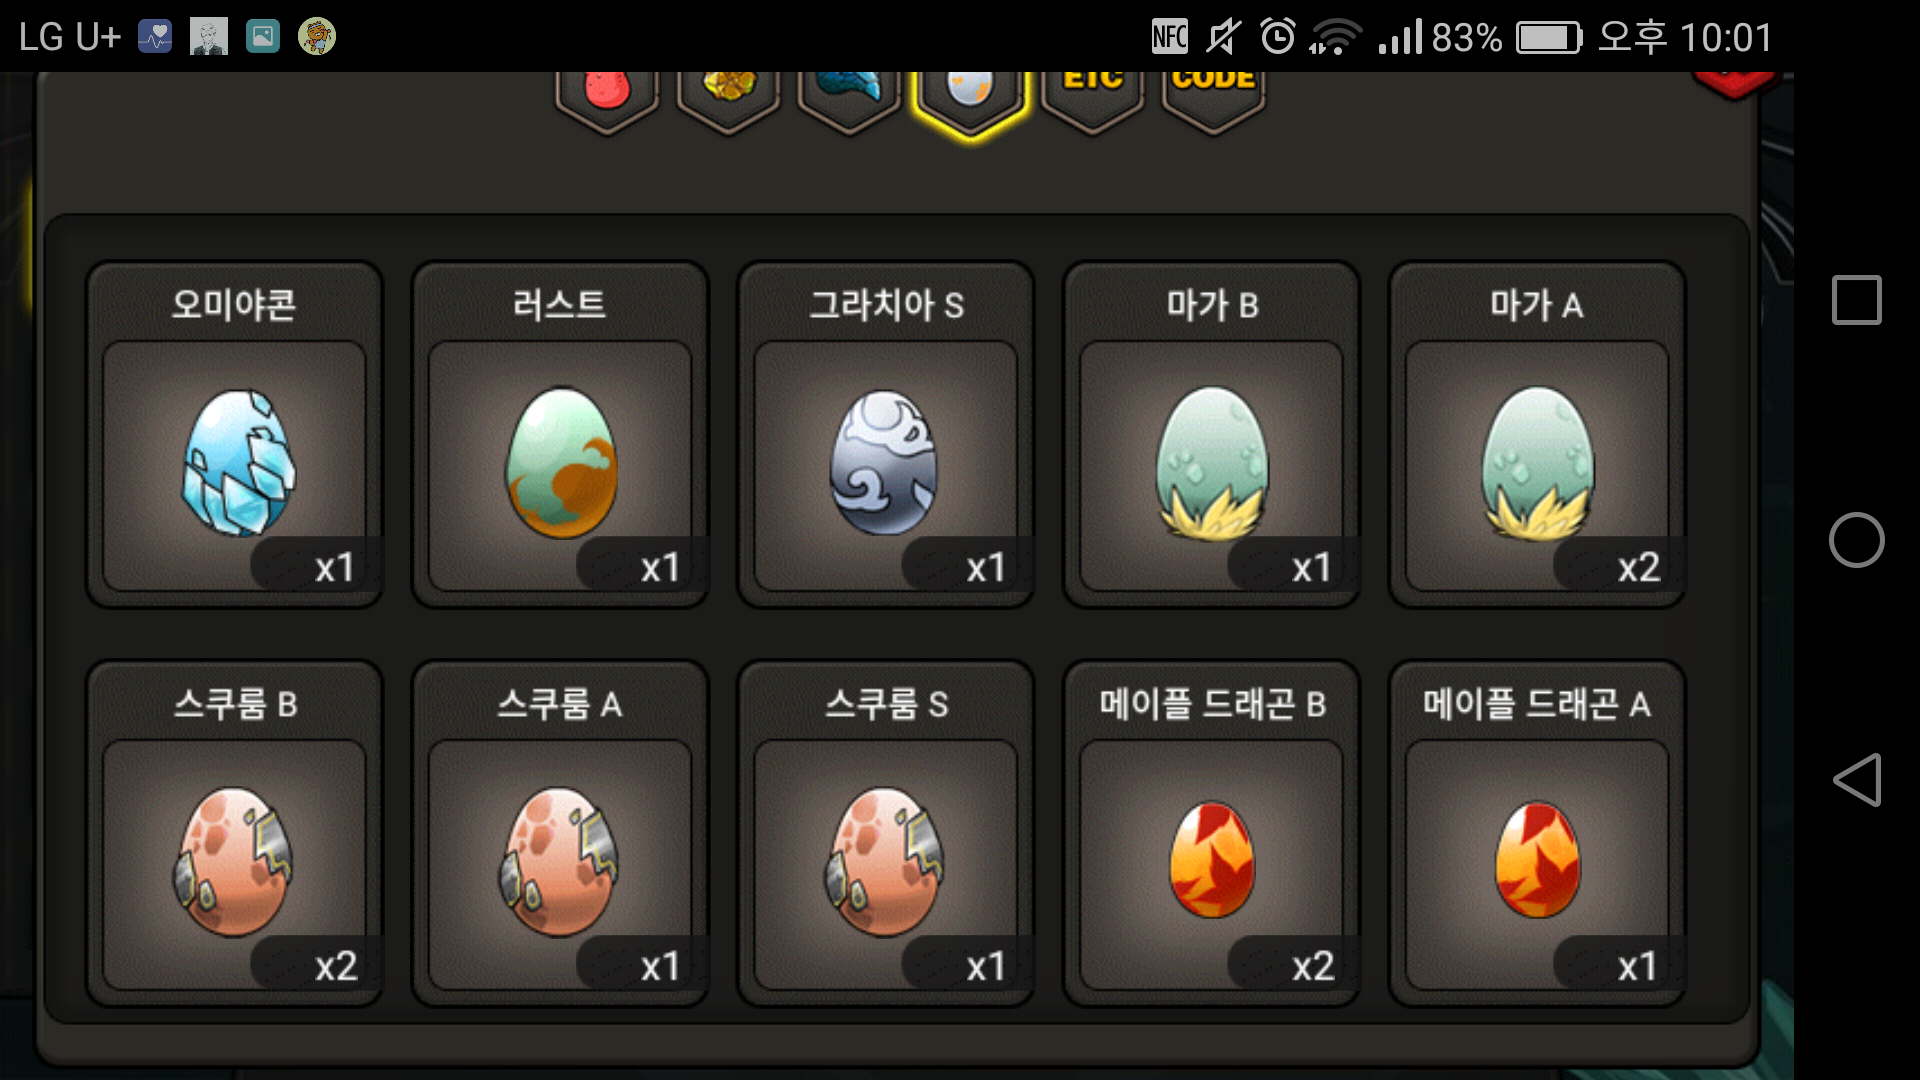Screen dimensions: 1920x1080
Task: Select the 러스트 green-orange egg
Action: [x=560, y=436]
